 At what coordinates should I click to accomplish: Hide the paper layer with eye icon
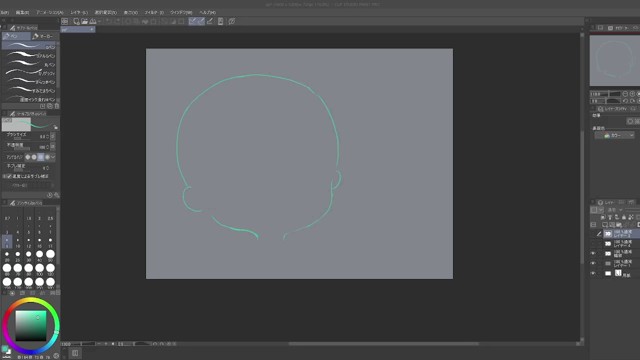593,273
